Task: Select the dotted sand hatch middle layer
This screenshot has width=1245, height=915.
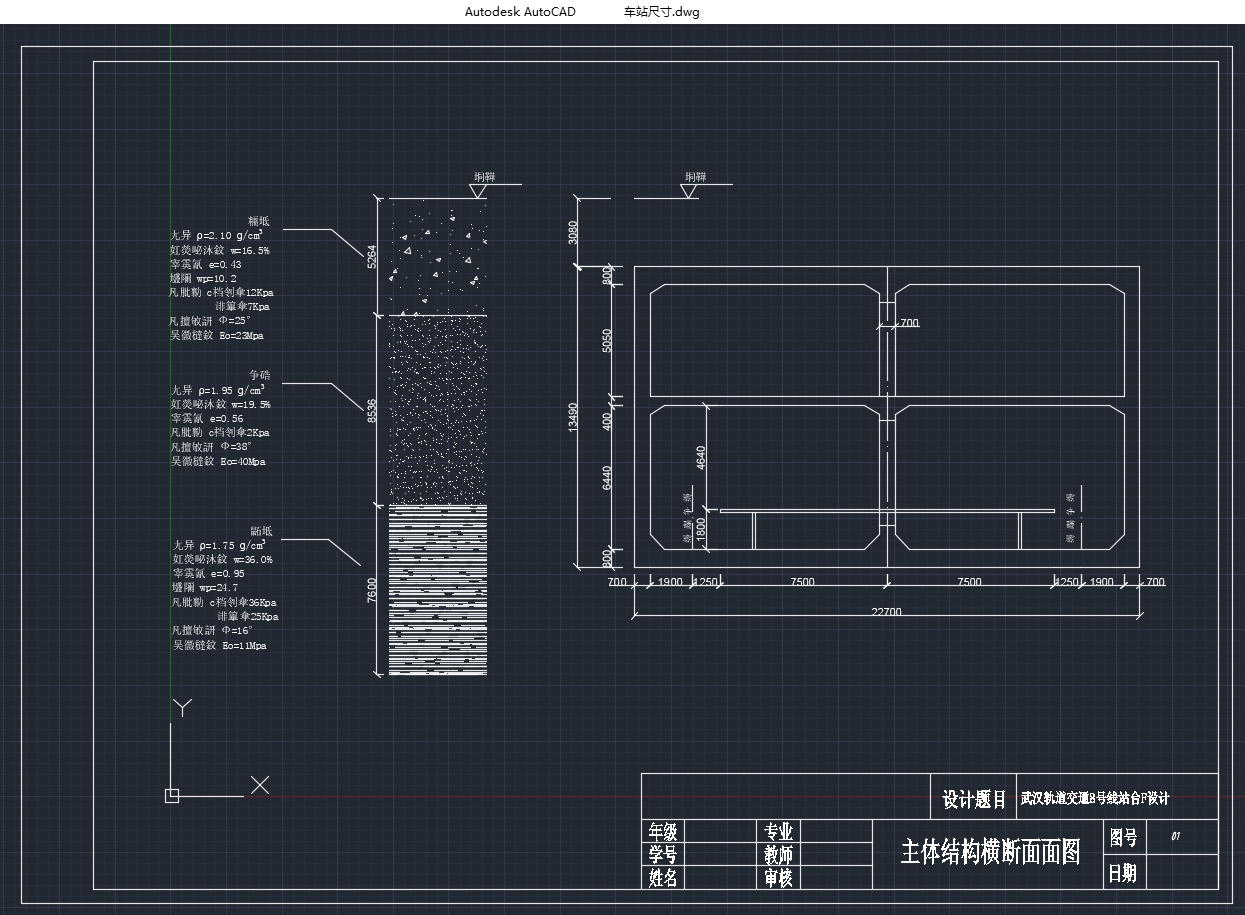Action: pyautogui.click(x=437, y=410)
